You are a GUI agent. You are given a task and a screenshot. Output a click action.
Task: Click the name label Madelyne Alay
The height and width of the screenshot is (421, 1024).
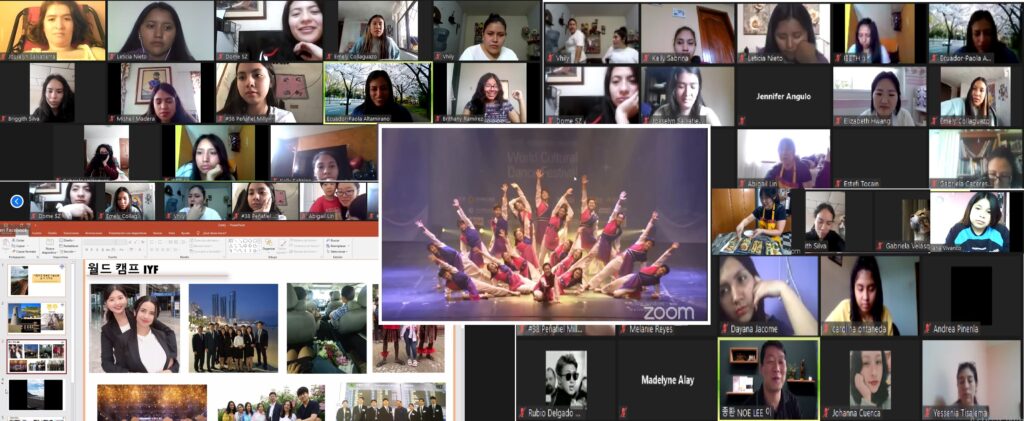click(x=667, y=380)
